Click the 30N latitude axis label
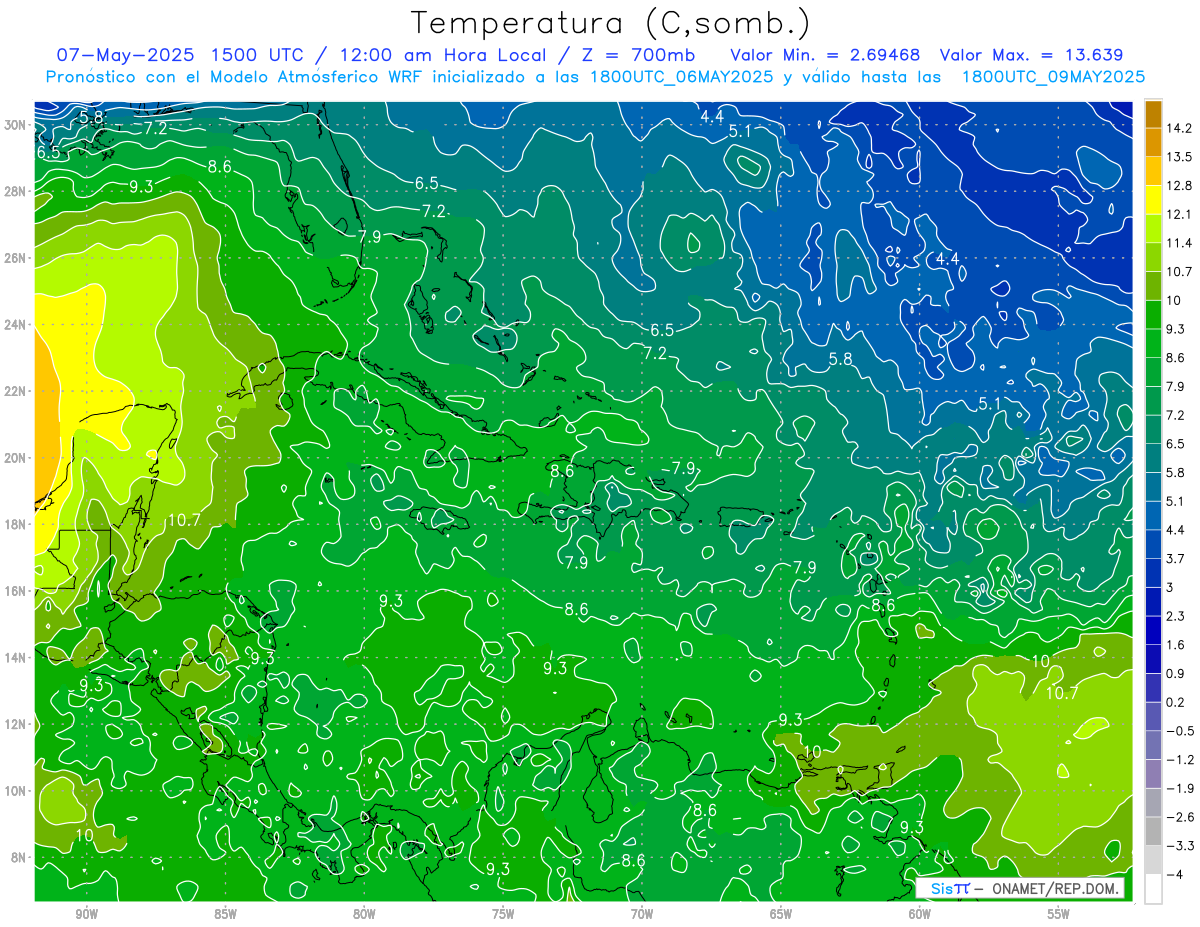The width and height of the screenshot is (1200, 927). click(x=17, y=124)
